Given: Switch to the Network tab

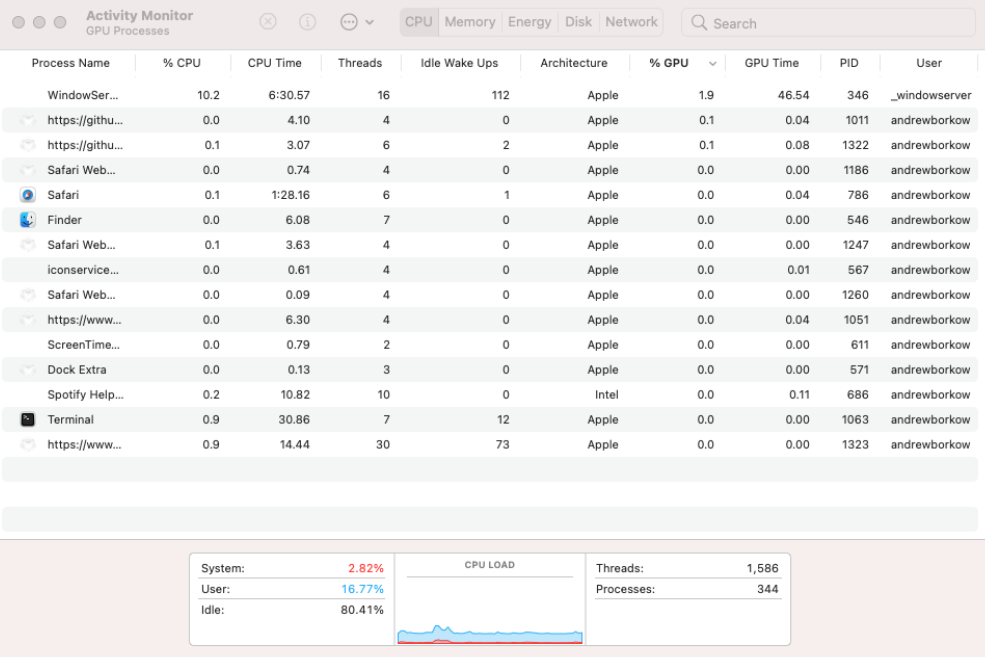Looking at the screenshot, I should click(x=631, y=22).
